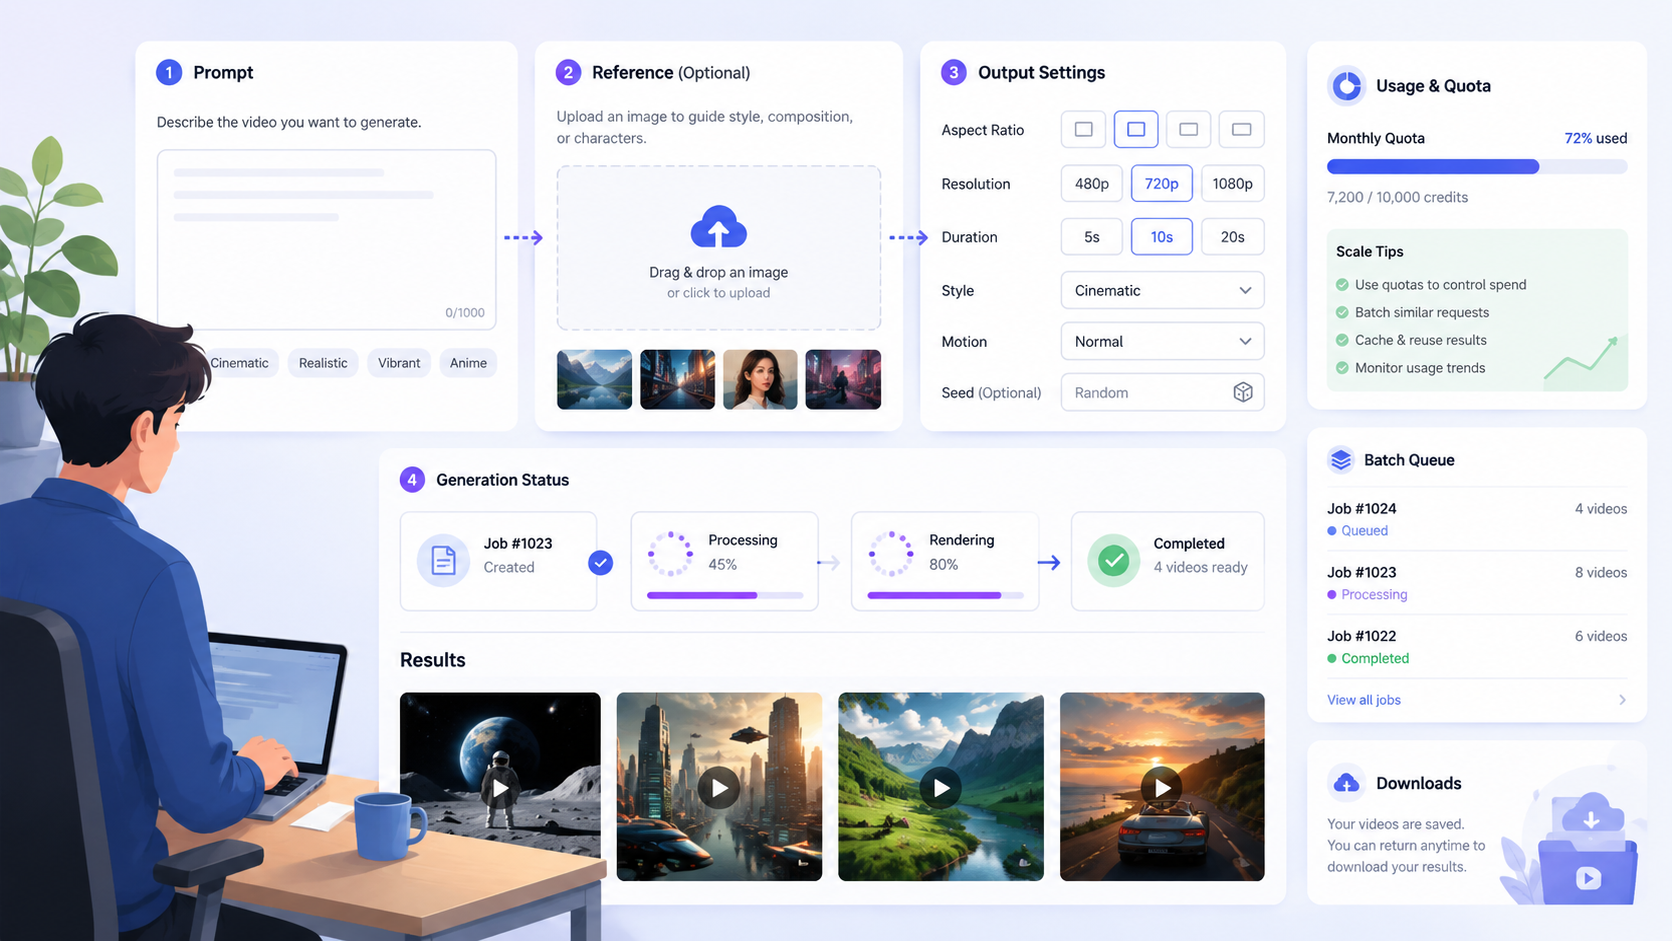This screenshot has height=941, width=1672.
Task: Click the Usage & Quota pie icon
Action: coord(1347,86)
